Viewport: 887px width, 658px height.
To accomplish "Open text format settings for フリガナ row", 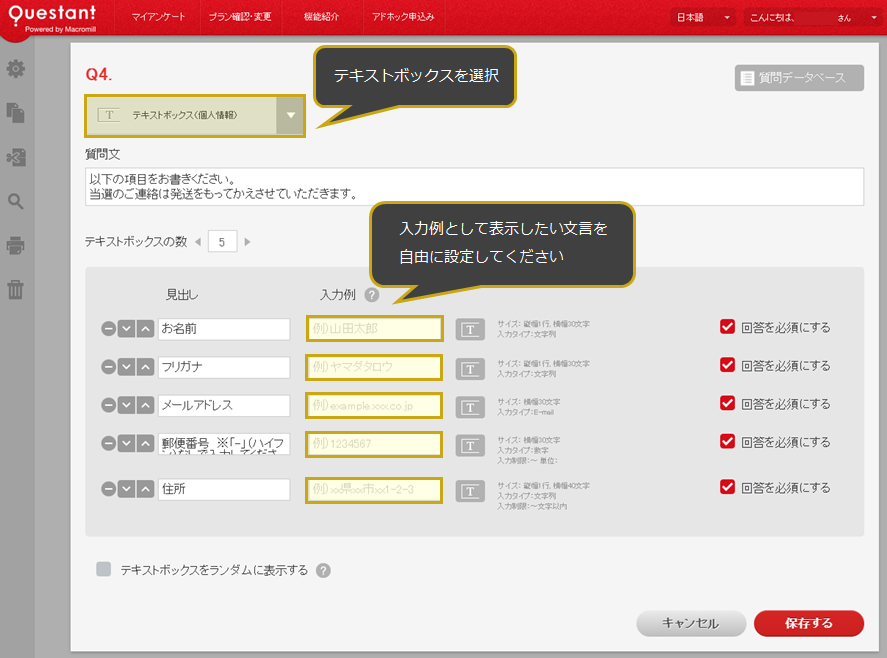I will pyautogui.click(x=470, y=368).
